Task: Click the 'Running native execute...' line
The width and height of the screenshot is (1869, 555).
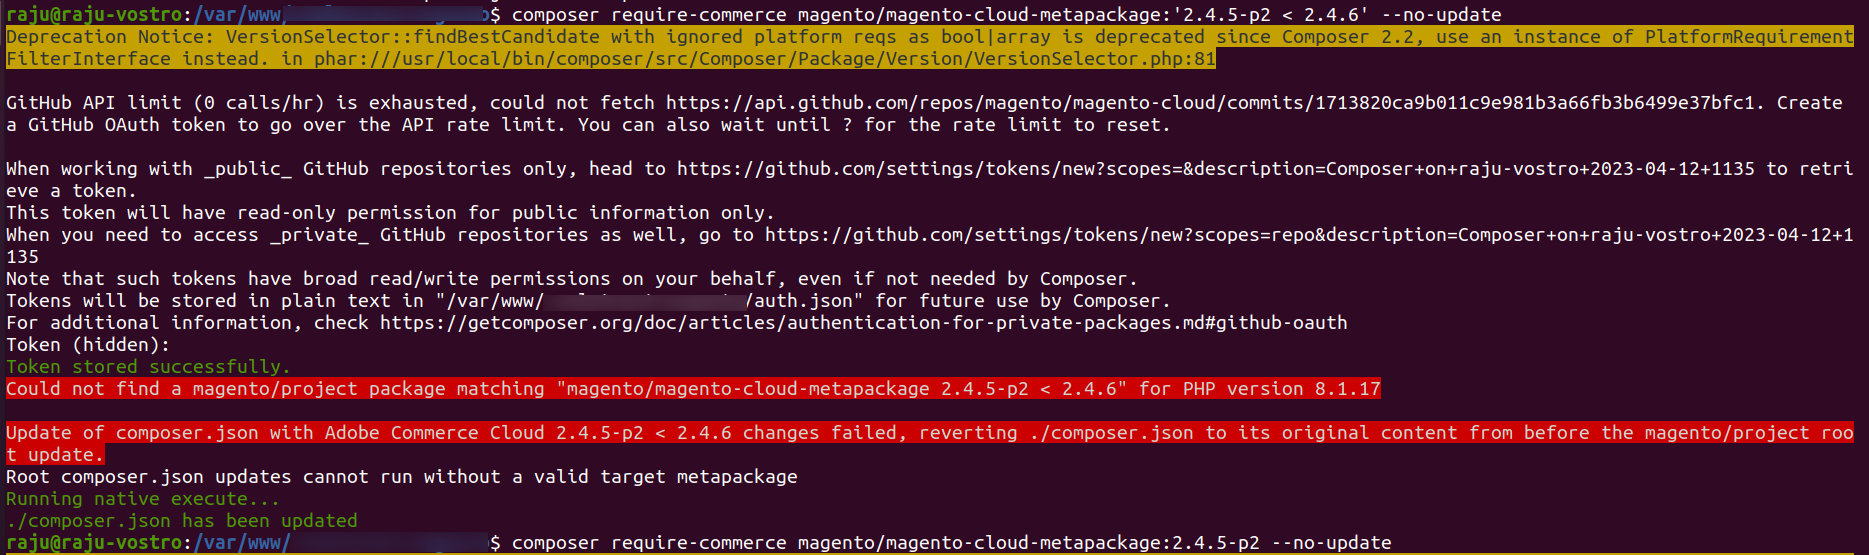Action: (143, 499)
